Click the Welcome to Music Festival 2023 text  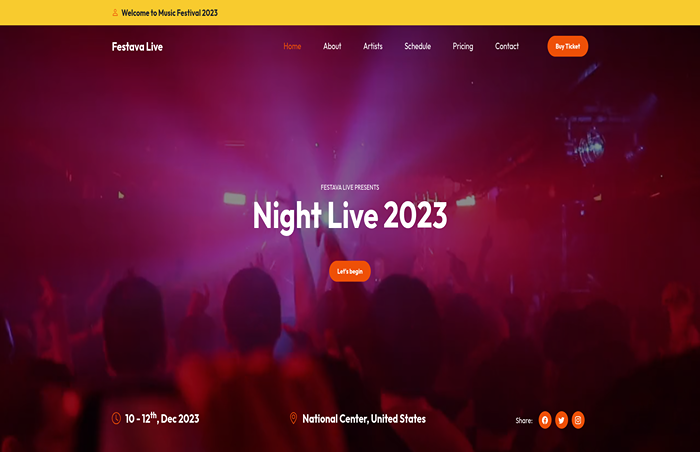[169, 13]
